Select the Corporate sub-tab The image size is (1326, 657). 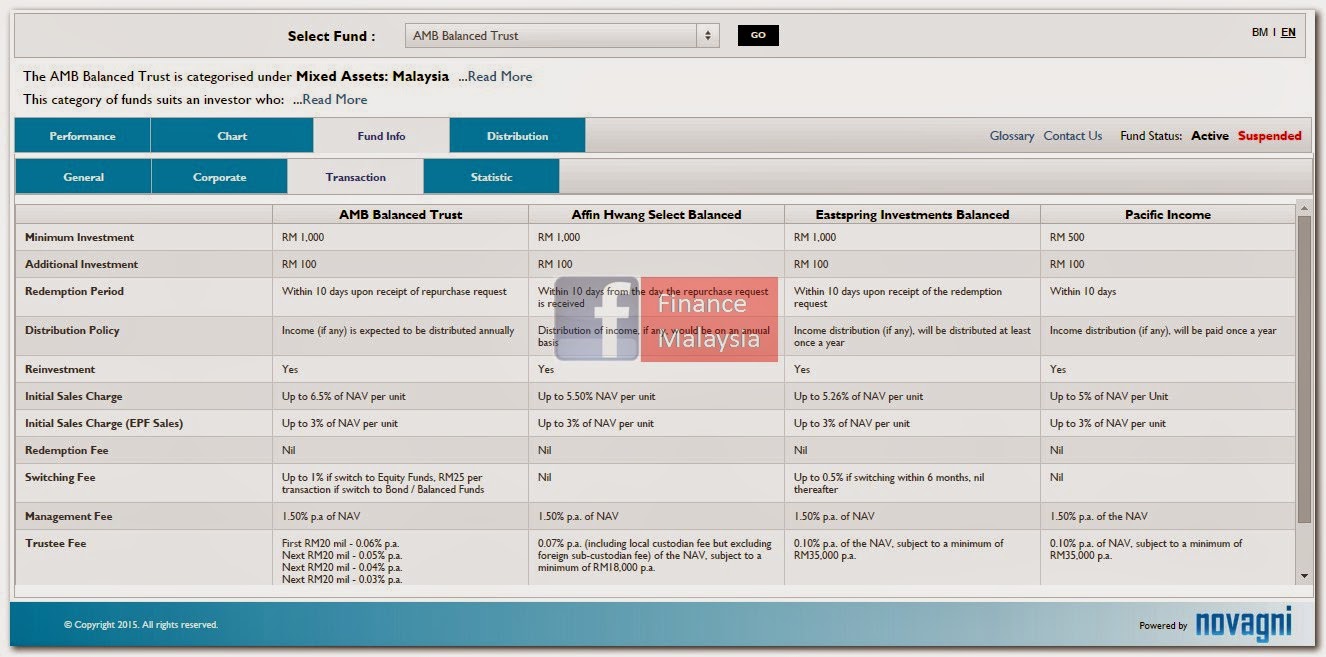click(218, 176)
